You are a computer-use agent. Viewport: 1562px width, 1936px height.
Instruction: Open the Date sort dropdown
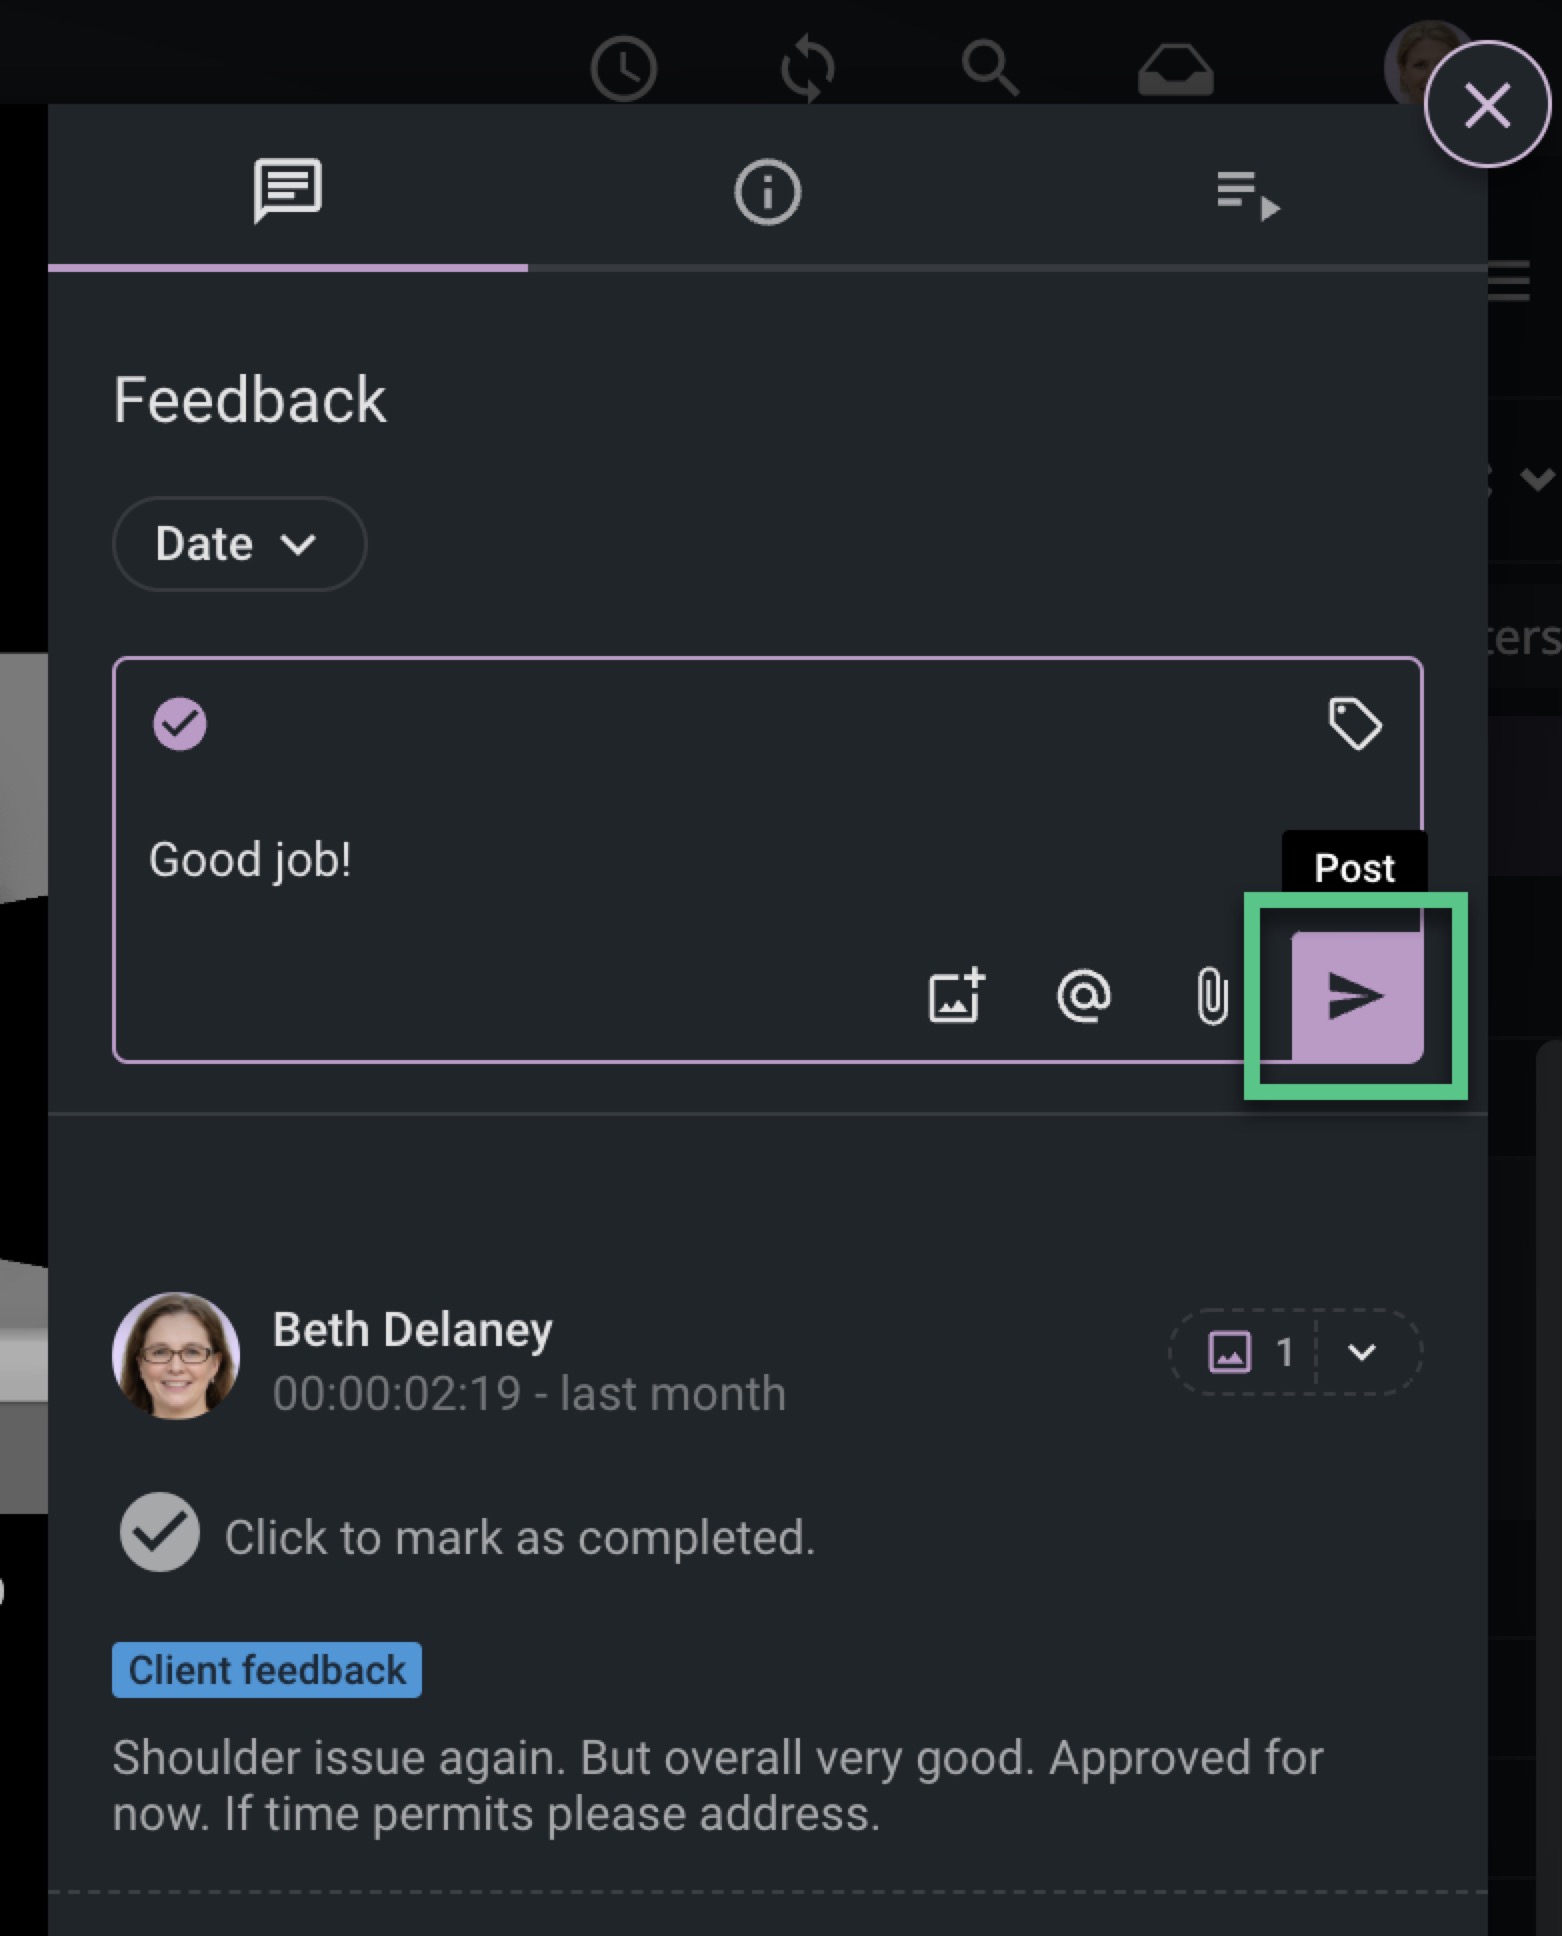239,544
